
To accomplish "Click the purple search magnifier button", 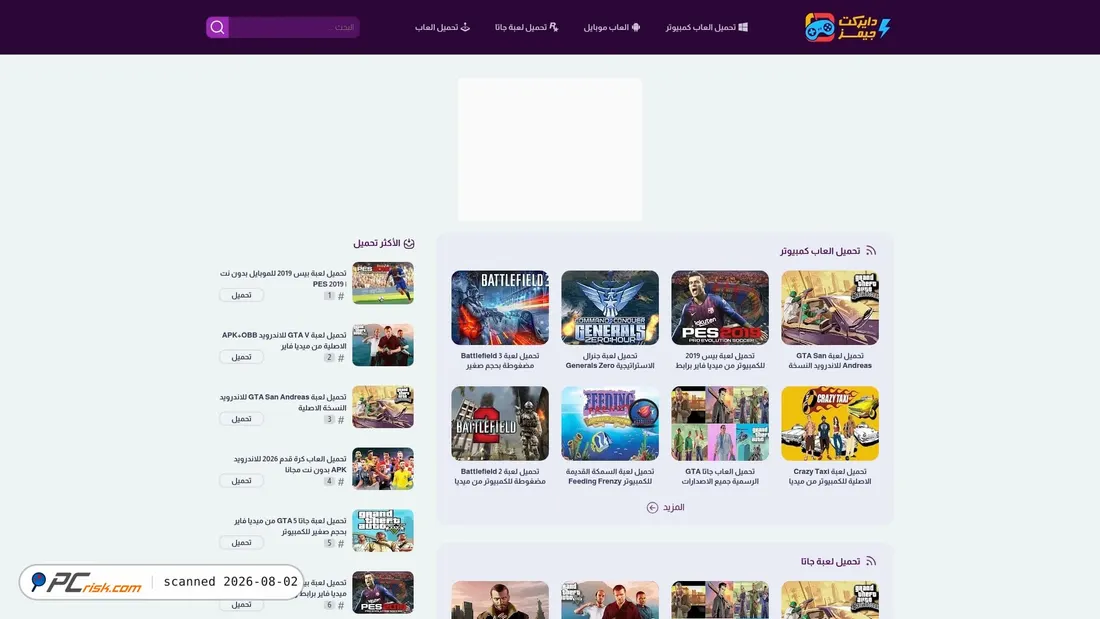I will [x=217, y=27].
